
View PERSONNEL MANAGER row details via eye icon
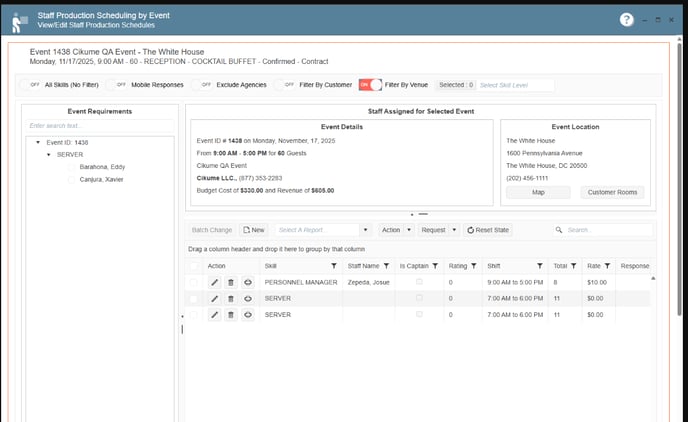point(247,283)
